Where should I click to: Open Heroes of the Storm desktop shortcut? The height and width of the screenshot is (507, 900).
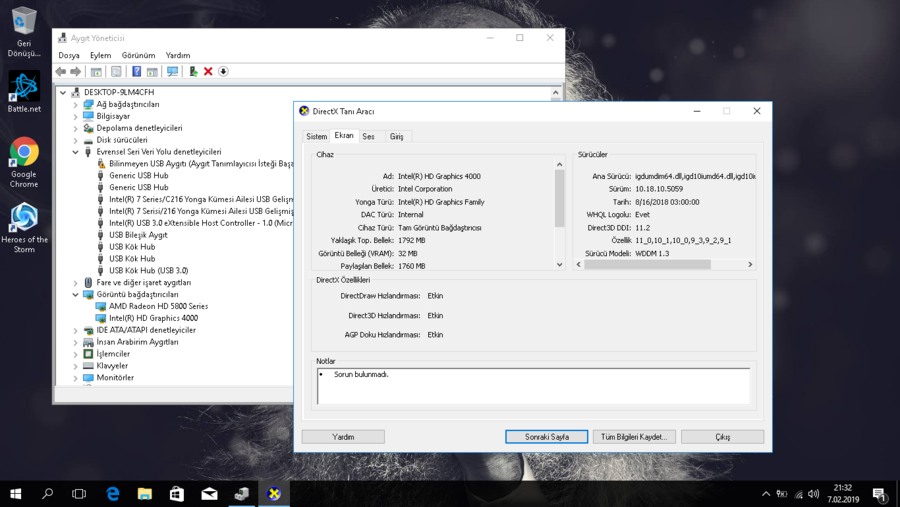(x=24, y=228)
